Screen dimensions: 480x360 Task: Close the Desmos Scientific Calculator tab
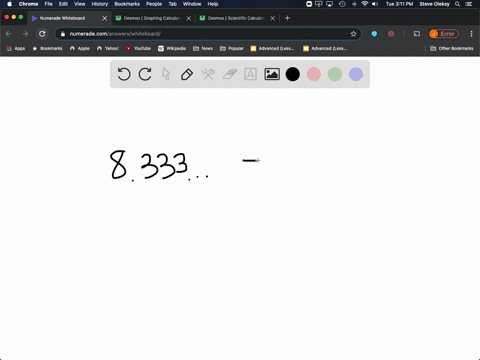pyautogui.click(x=273, y=18)
